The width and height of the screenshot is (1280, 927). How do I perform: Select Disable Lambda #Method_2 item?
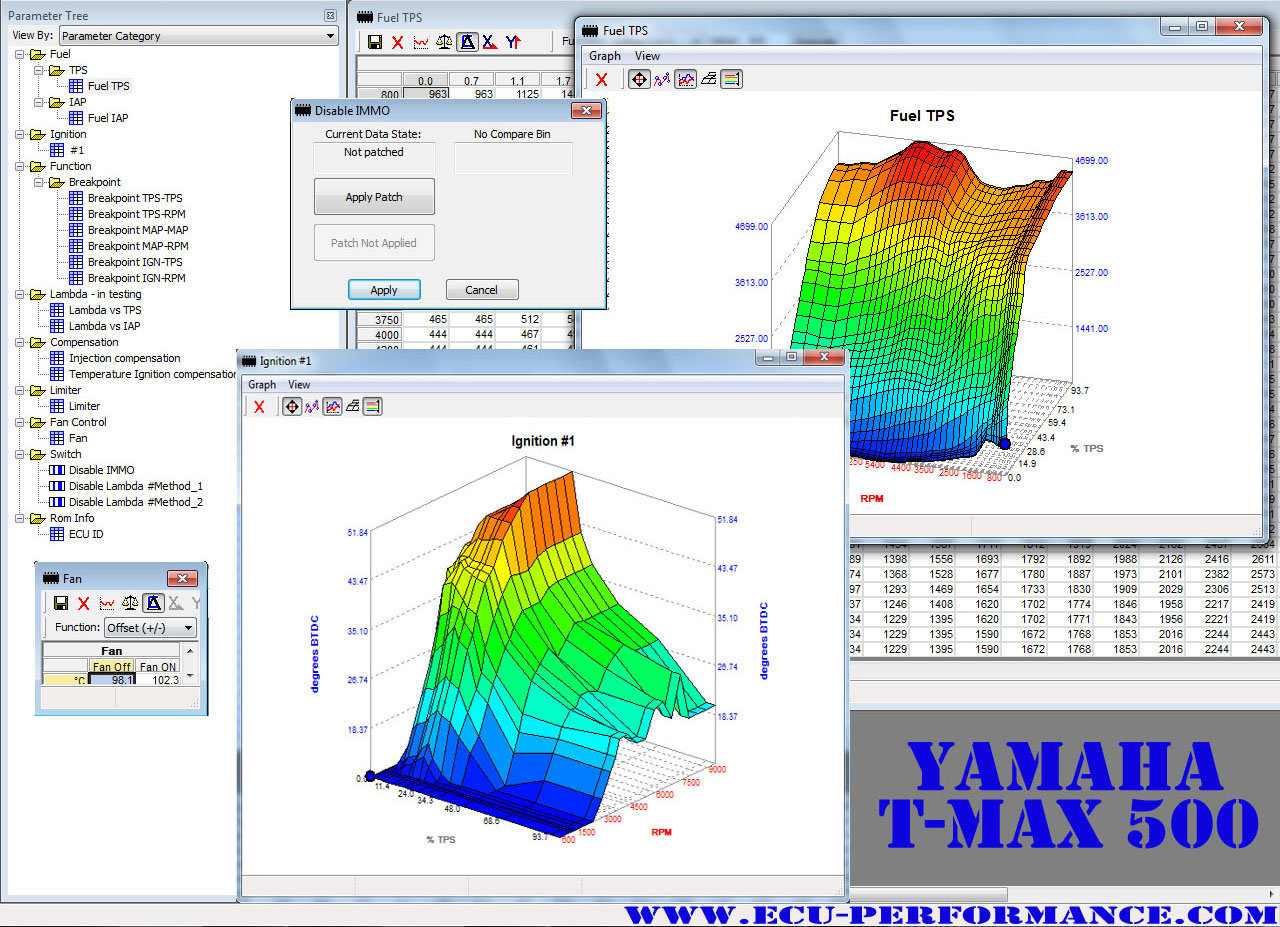136,502
